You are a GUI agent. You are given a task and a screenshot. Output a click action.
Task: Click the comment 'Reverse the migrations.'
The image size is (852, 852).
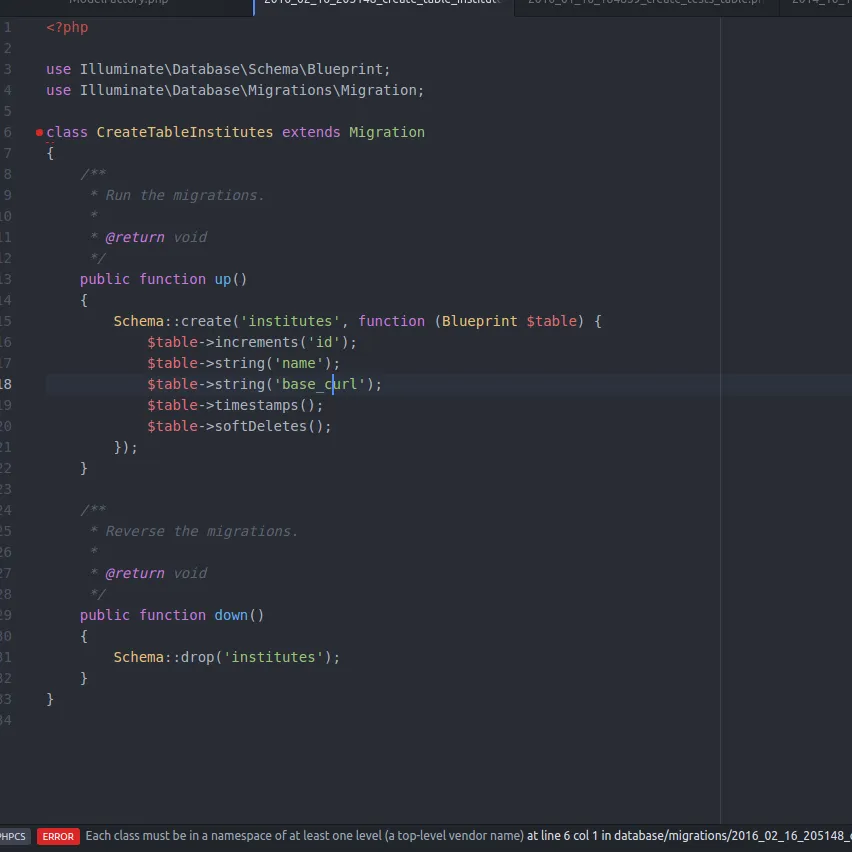click(202, 531)
